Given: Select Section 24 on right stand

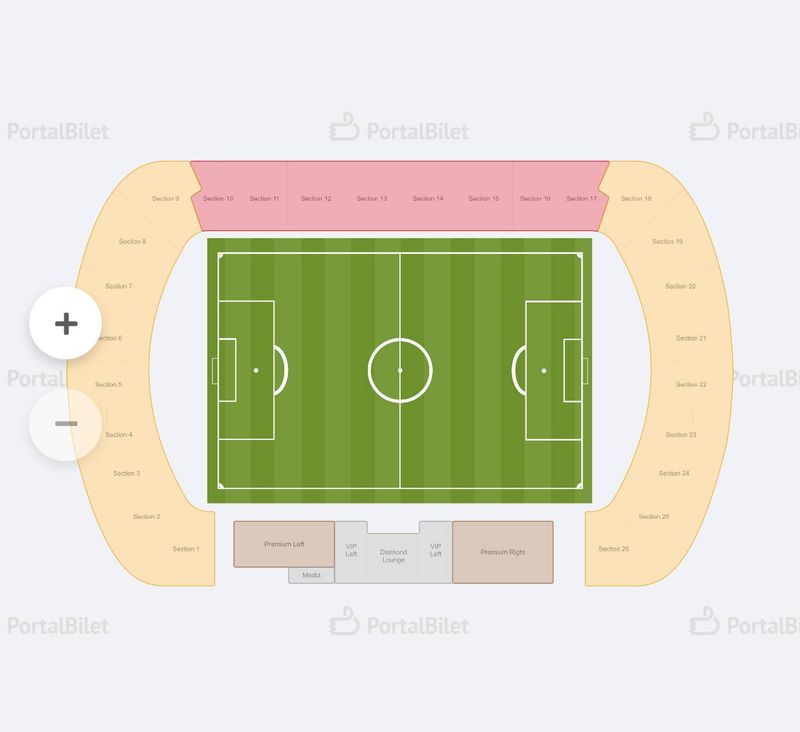Looking at the screenshot, I should pos(673,473).
